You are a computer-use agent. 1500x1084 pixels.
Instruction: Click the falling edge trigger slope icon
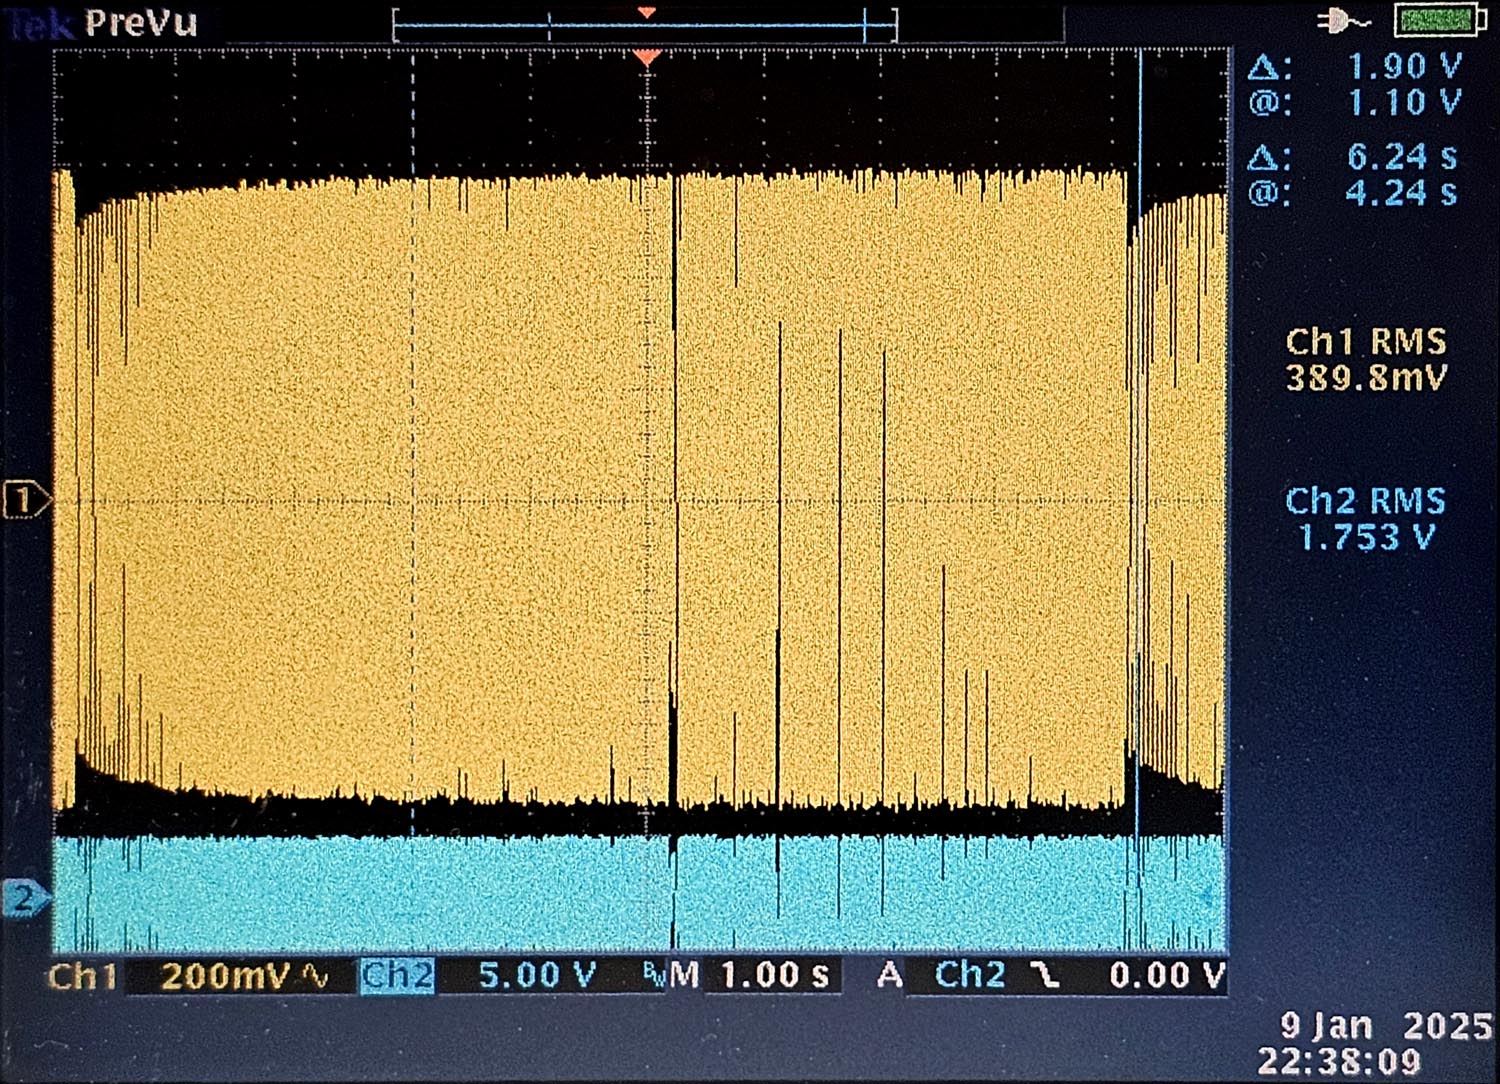point(1046,975)
